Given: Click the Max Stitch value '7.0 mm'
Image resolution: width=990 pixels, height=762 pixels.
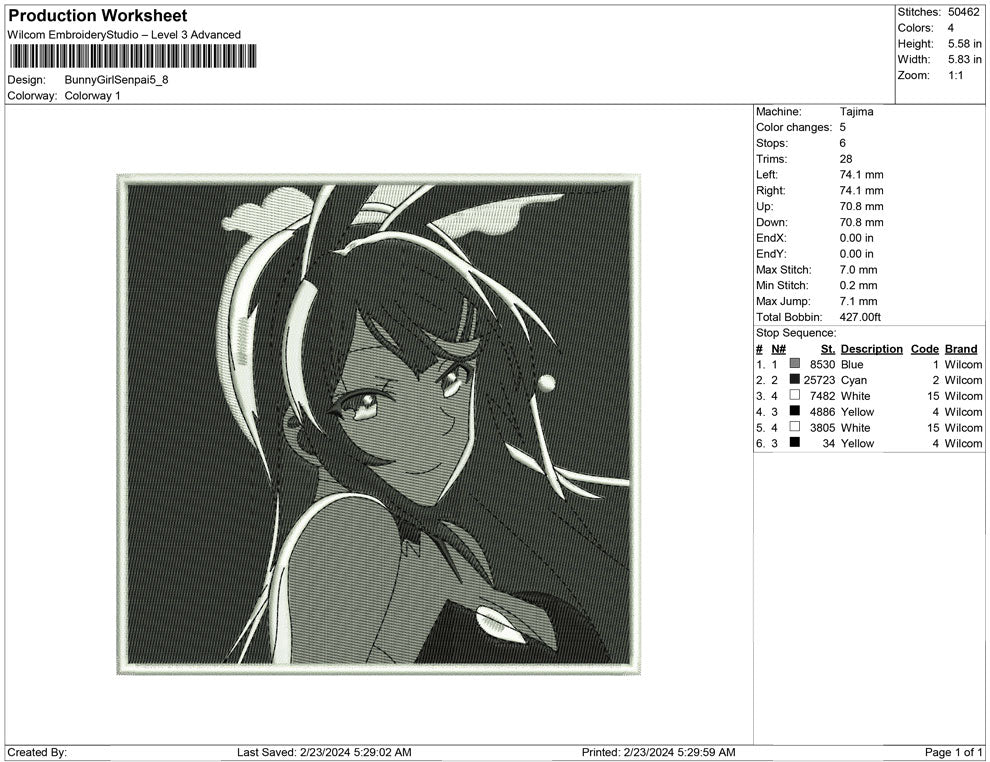Looking at the screenshot, I should click(x=858, y=270).
